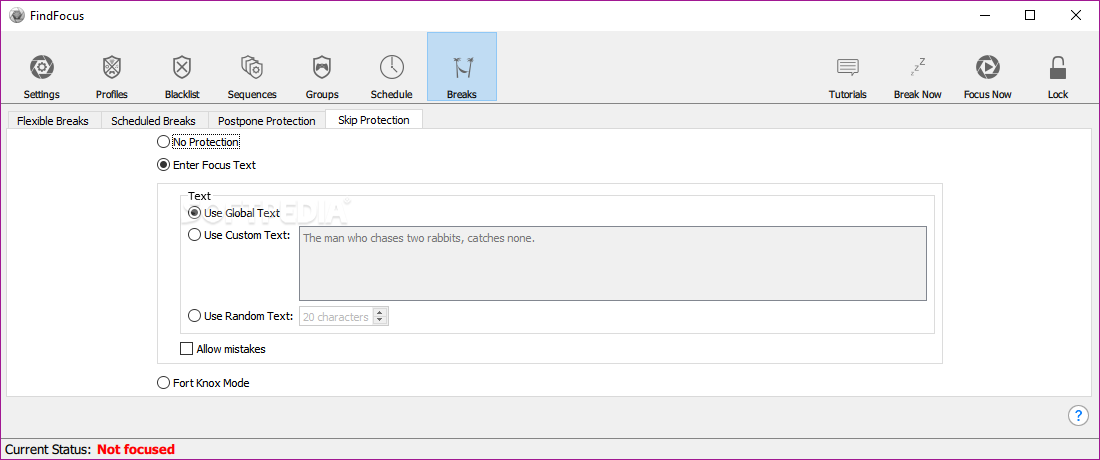Click inside the custom text box
This screenshot has height=460, width=1100.
(x=612, y=263)
